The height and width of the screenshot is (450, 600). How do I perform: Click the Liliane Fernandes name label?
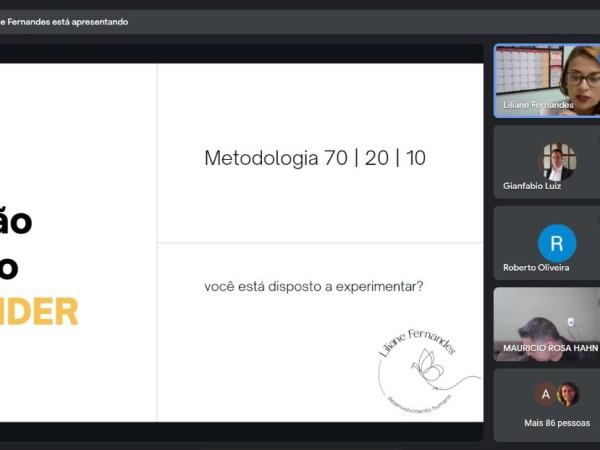[539, 105]
